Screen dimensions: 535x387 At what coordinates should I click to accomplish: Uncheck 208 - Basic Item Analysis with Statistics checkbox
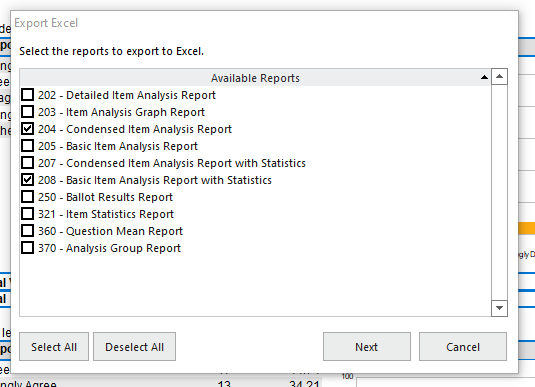pyautogui.click(x=28, y=180)
